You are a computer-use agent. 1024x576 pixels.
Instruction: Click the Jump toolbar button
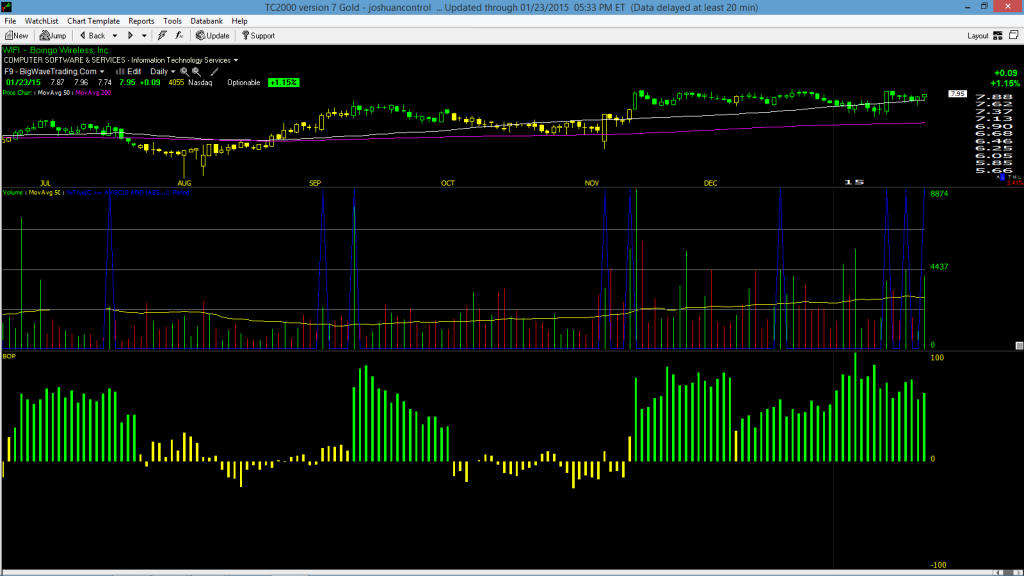click(x=53, y=36)
